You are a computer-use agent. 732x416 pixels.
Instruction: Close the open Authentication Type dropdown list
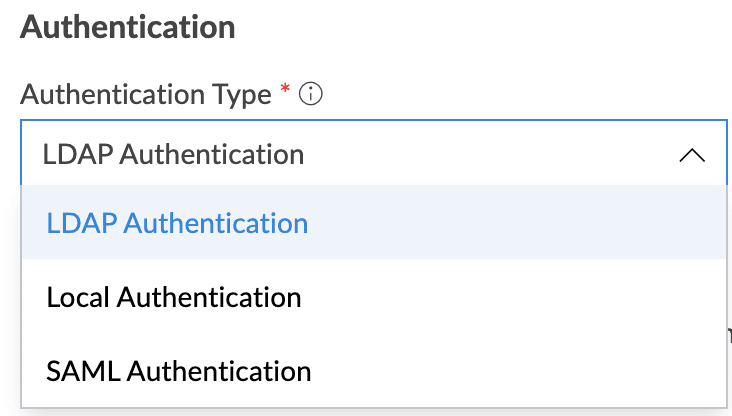tap(692, 155)
